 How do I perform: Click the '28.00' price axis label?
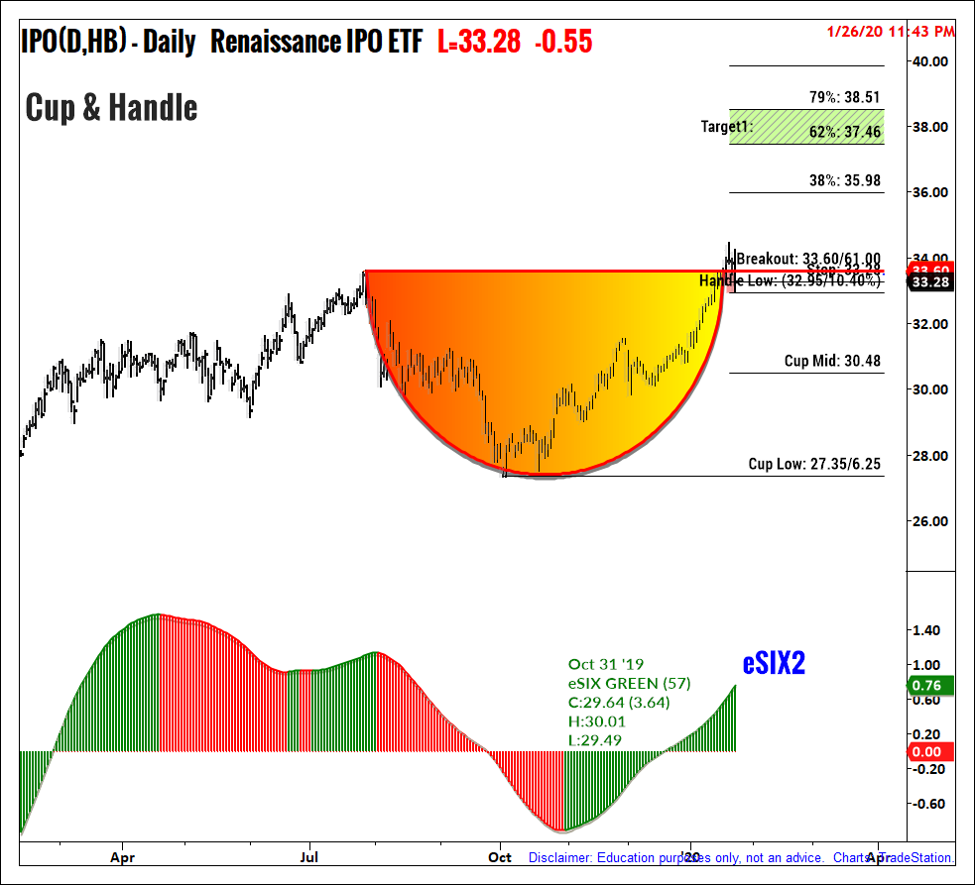point(930,456)
